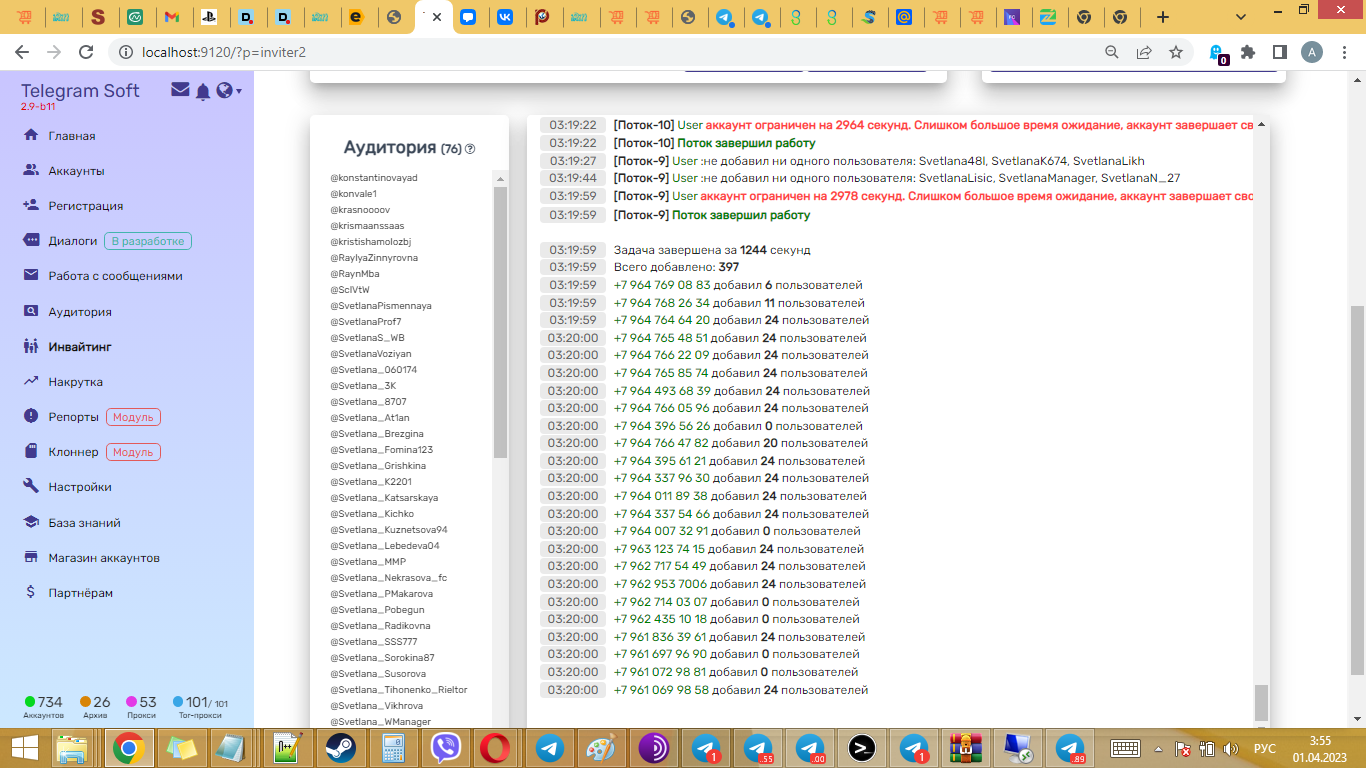Open Репорты megaphone icon
The image size is (1366, 768).
click(x=31, y=417)
